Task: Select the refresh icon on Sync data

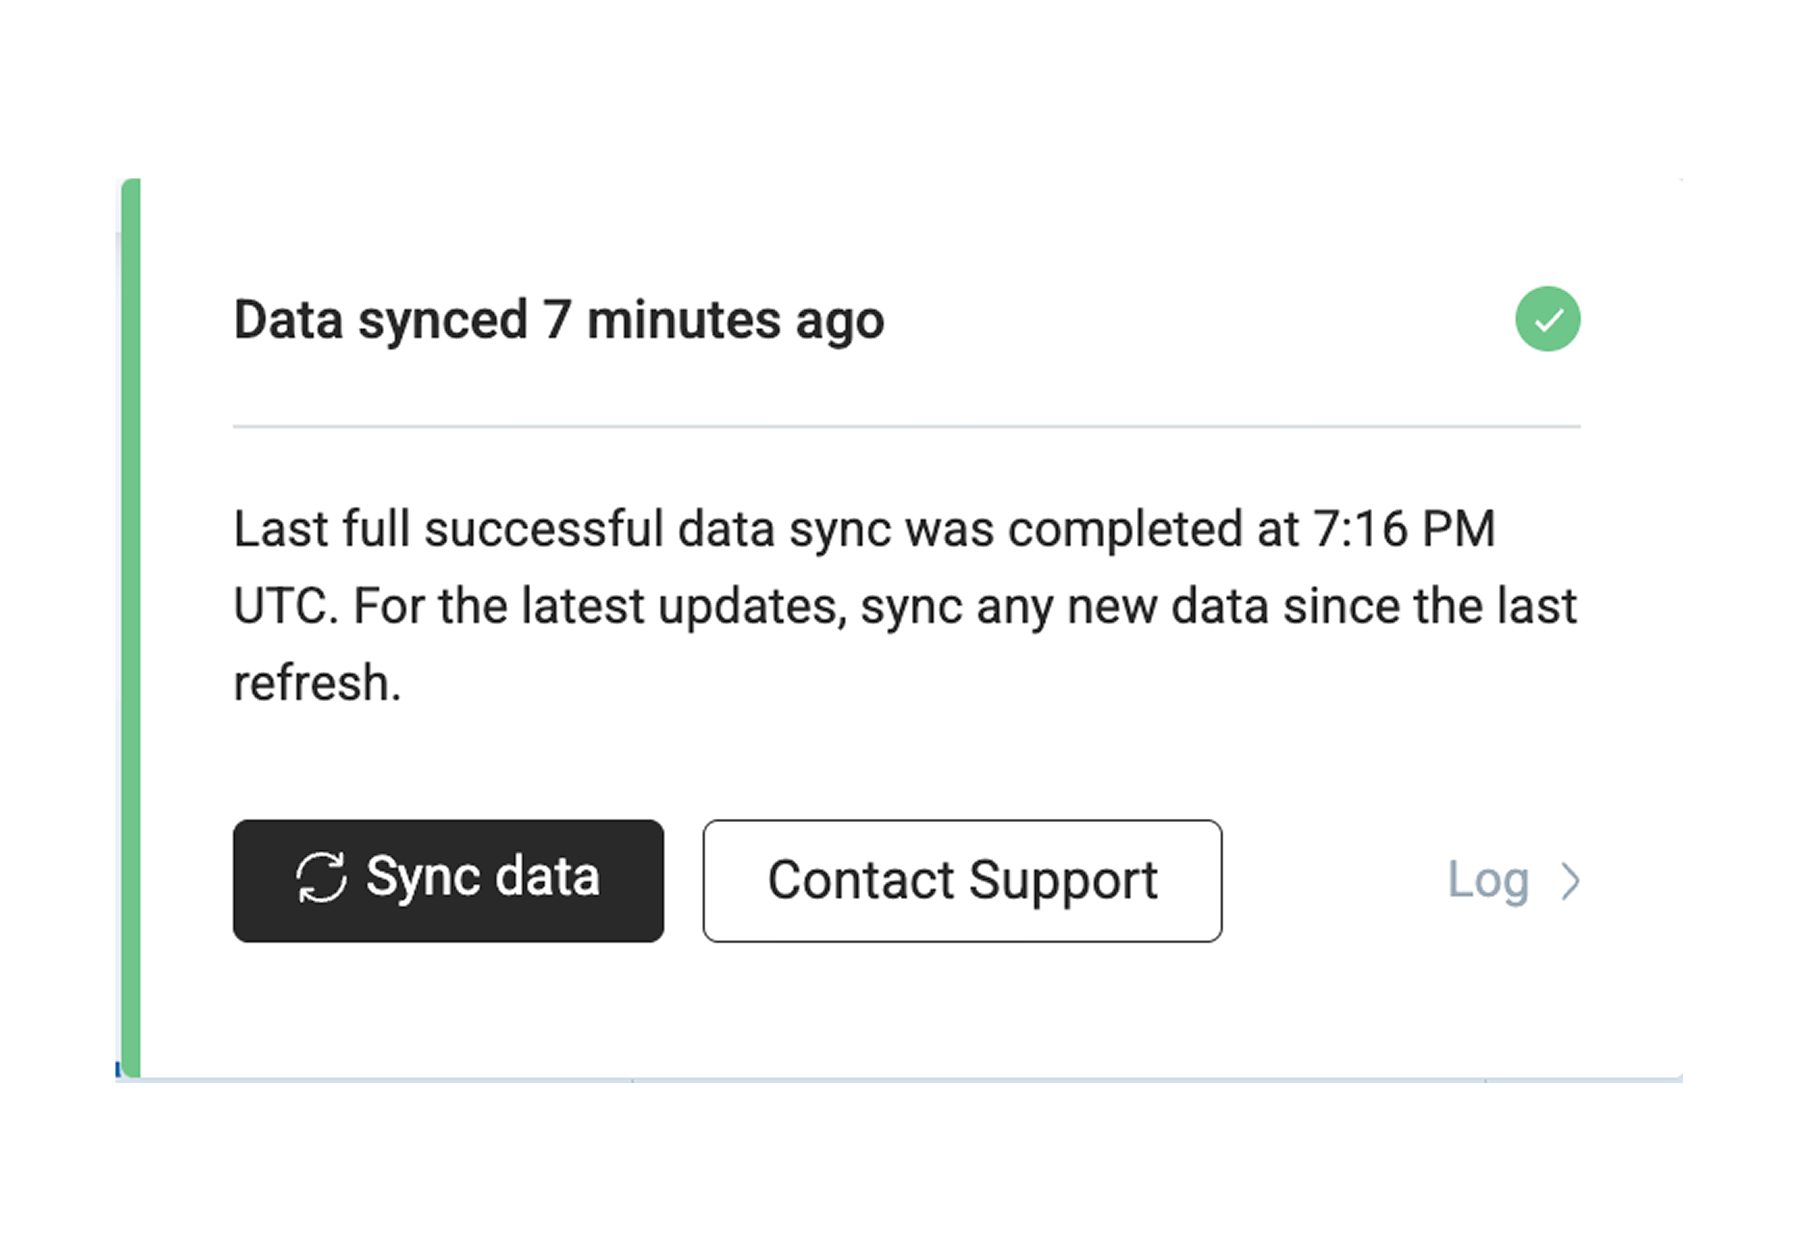Action: point(322,879)
